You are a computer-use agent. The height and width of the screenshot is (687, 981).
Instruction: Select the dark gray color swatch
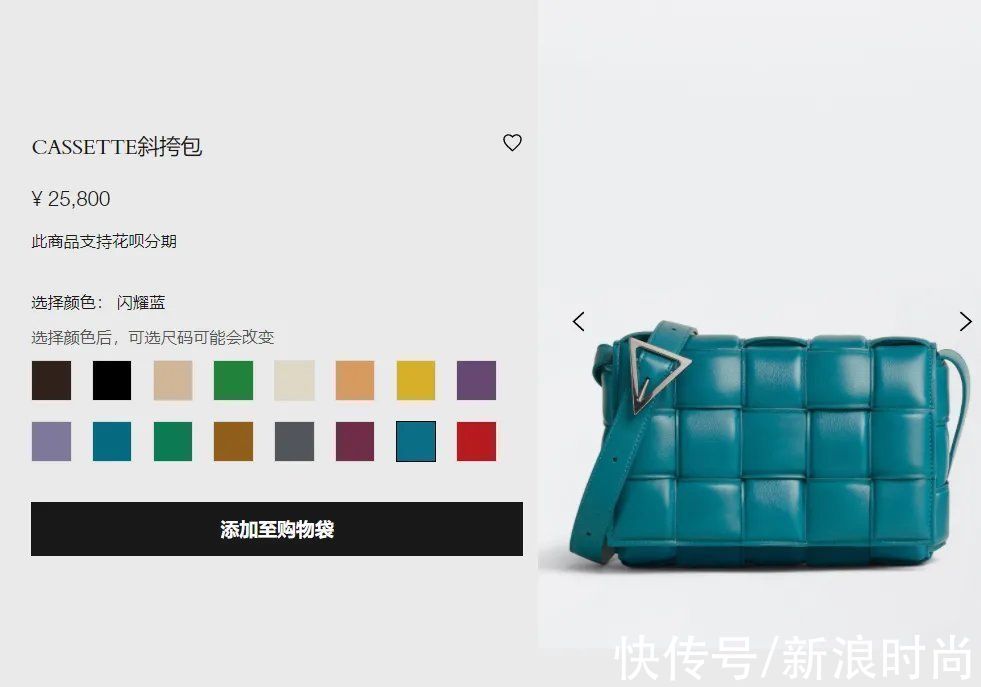pyautogui.click(x=294, y=441)
